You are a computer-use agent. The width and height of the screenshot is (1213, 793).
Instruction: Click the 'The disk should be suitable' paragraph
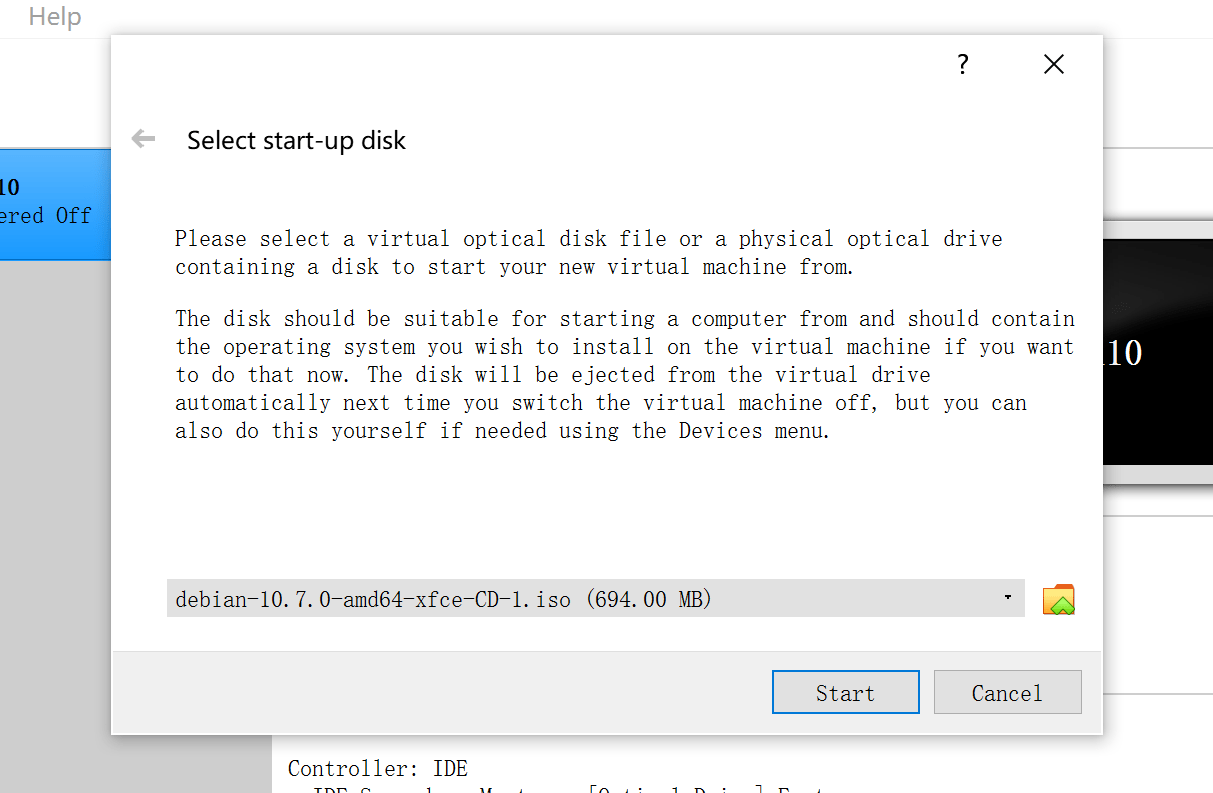point(625,375)
